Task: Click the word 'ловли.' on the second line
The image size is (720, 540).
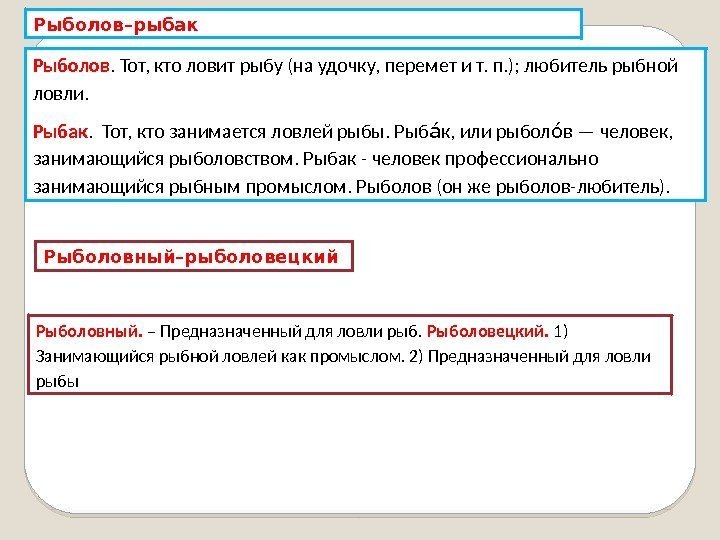Action: click(61, 94)
